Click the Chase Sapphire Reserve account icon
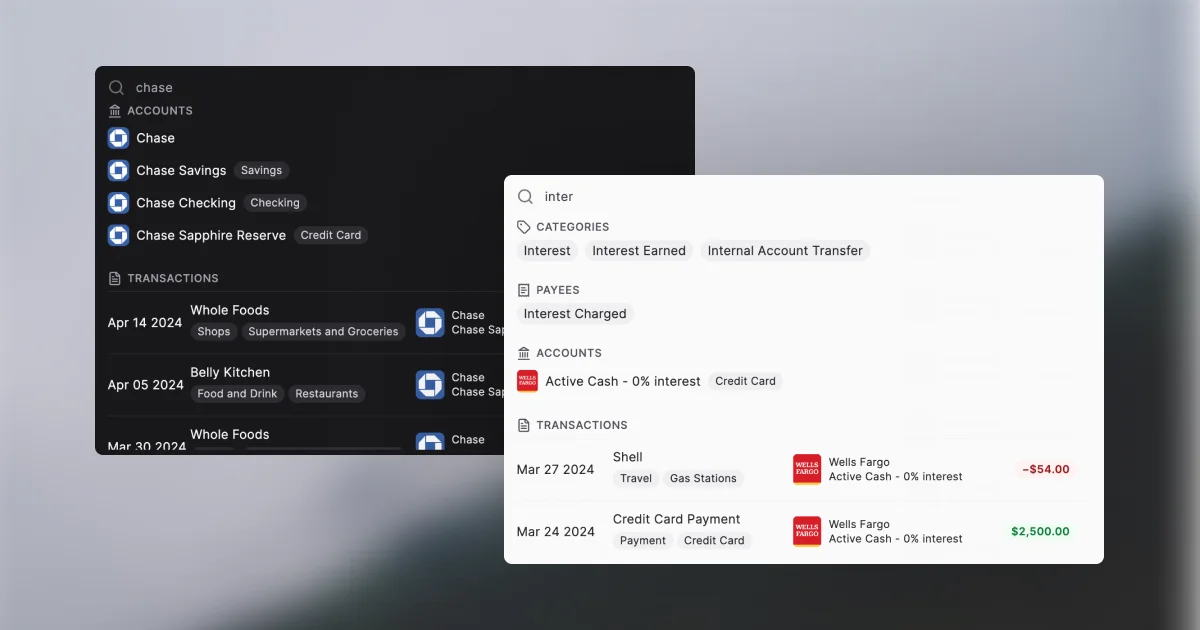 coord(118,236)
